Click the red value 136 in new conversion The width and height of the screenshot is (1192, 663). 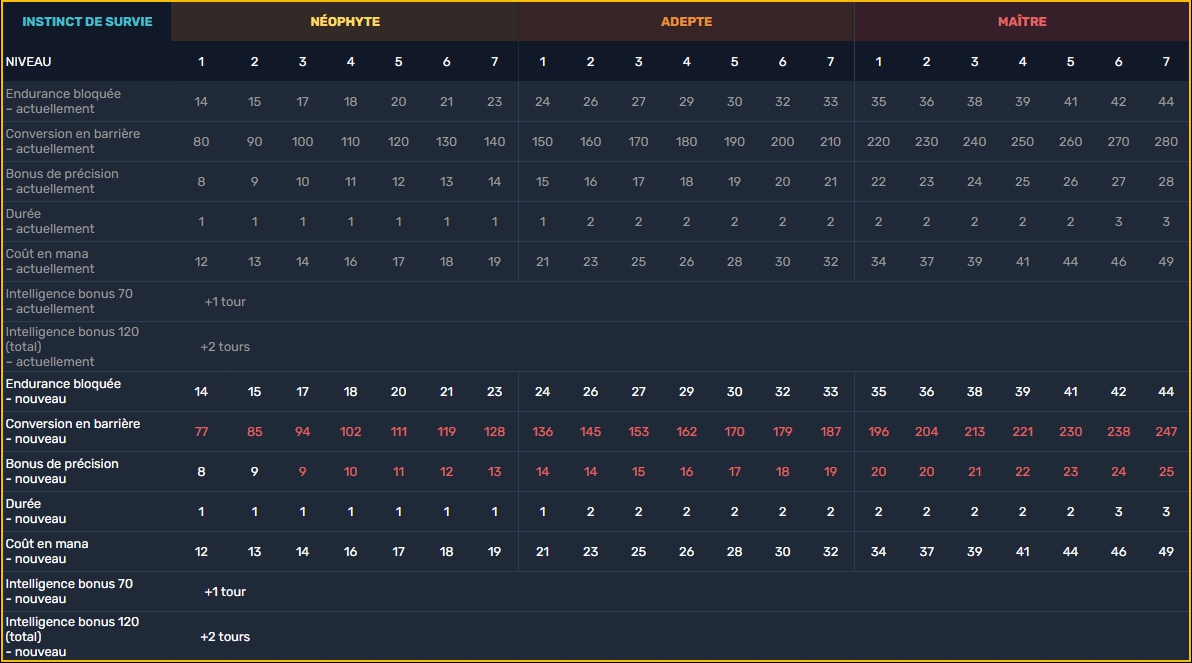543,432
